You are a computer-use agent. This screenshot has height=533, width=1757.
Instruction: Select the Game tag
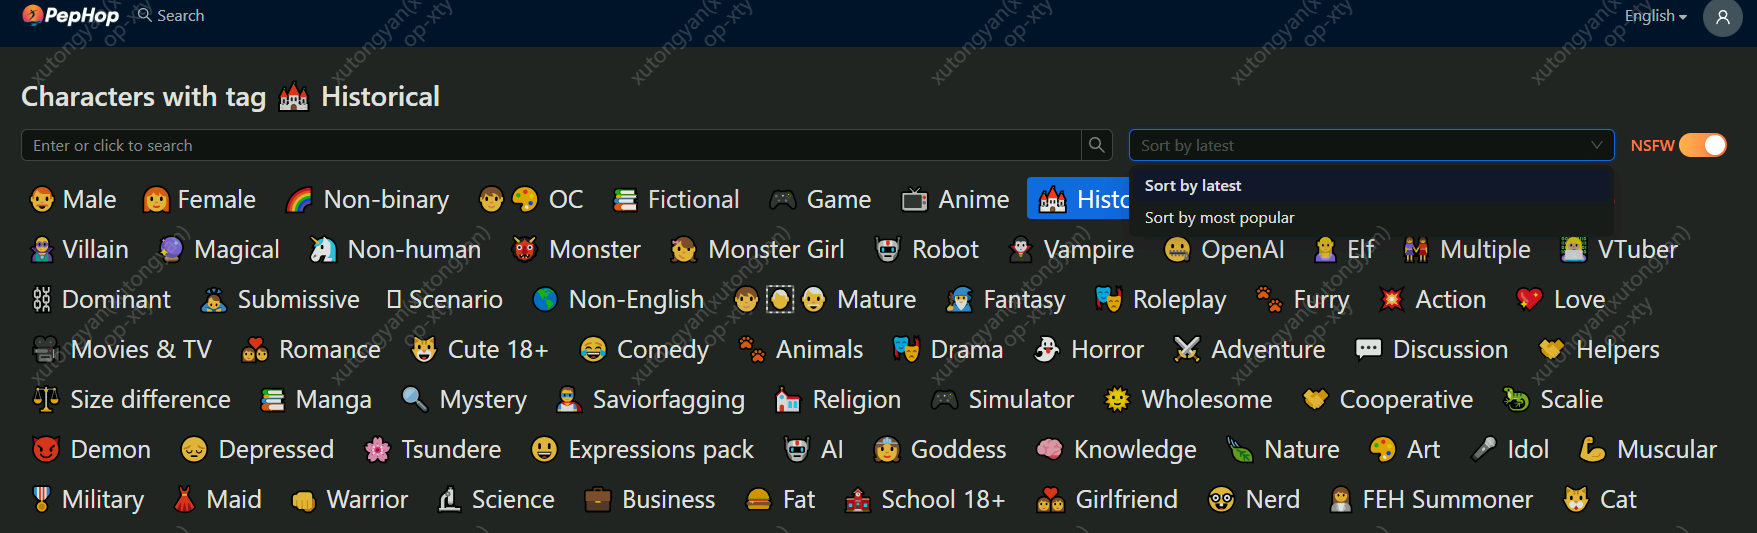point(820,199)
